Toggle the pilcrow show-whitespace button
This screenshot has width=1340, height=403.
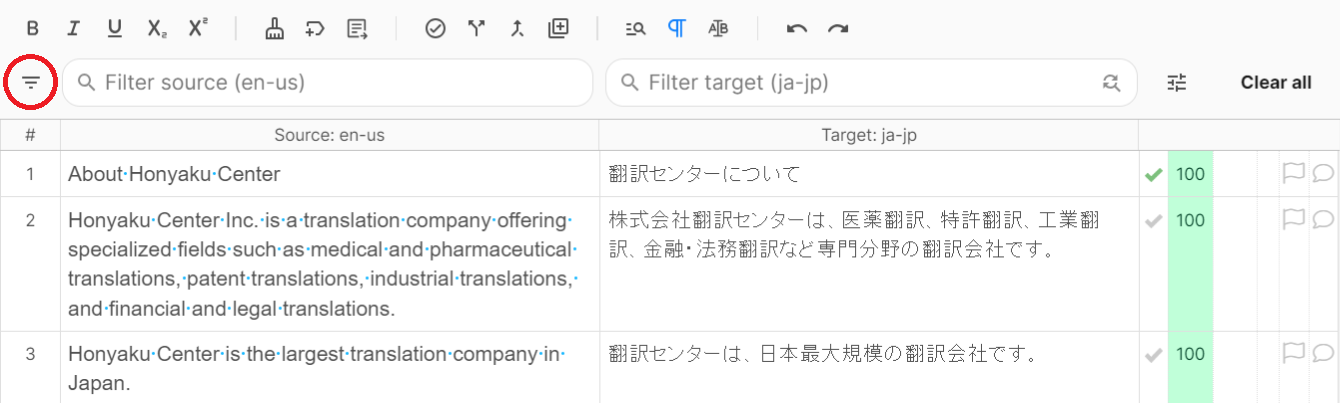point(677,29)
